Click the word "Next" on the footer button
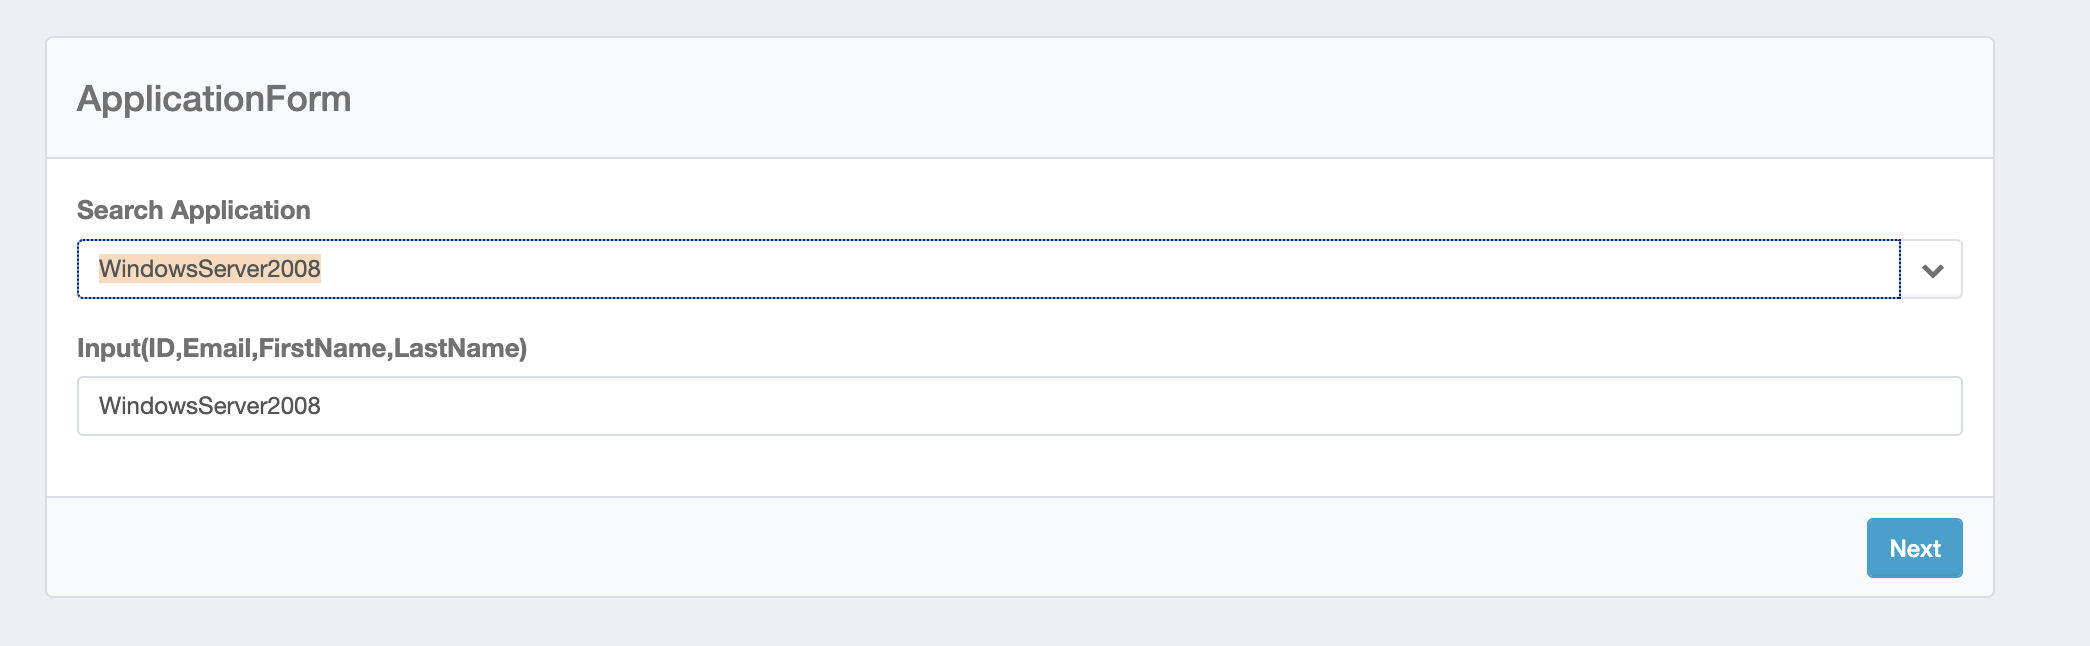This screenshot has height=646, width=2090. 1914,548
